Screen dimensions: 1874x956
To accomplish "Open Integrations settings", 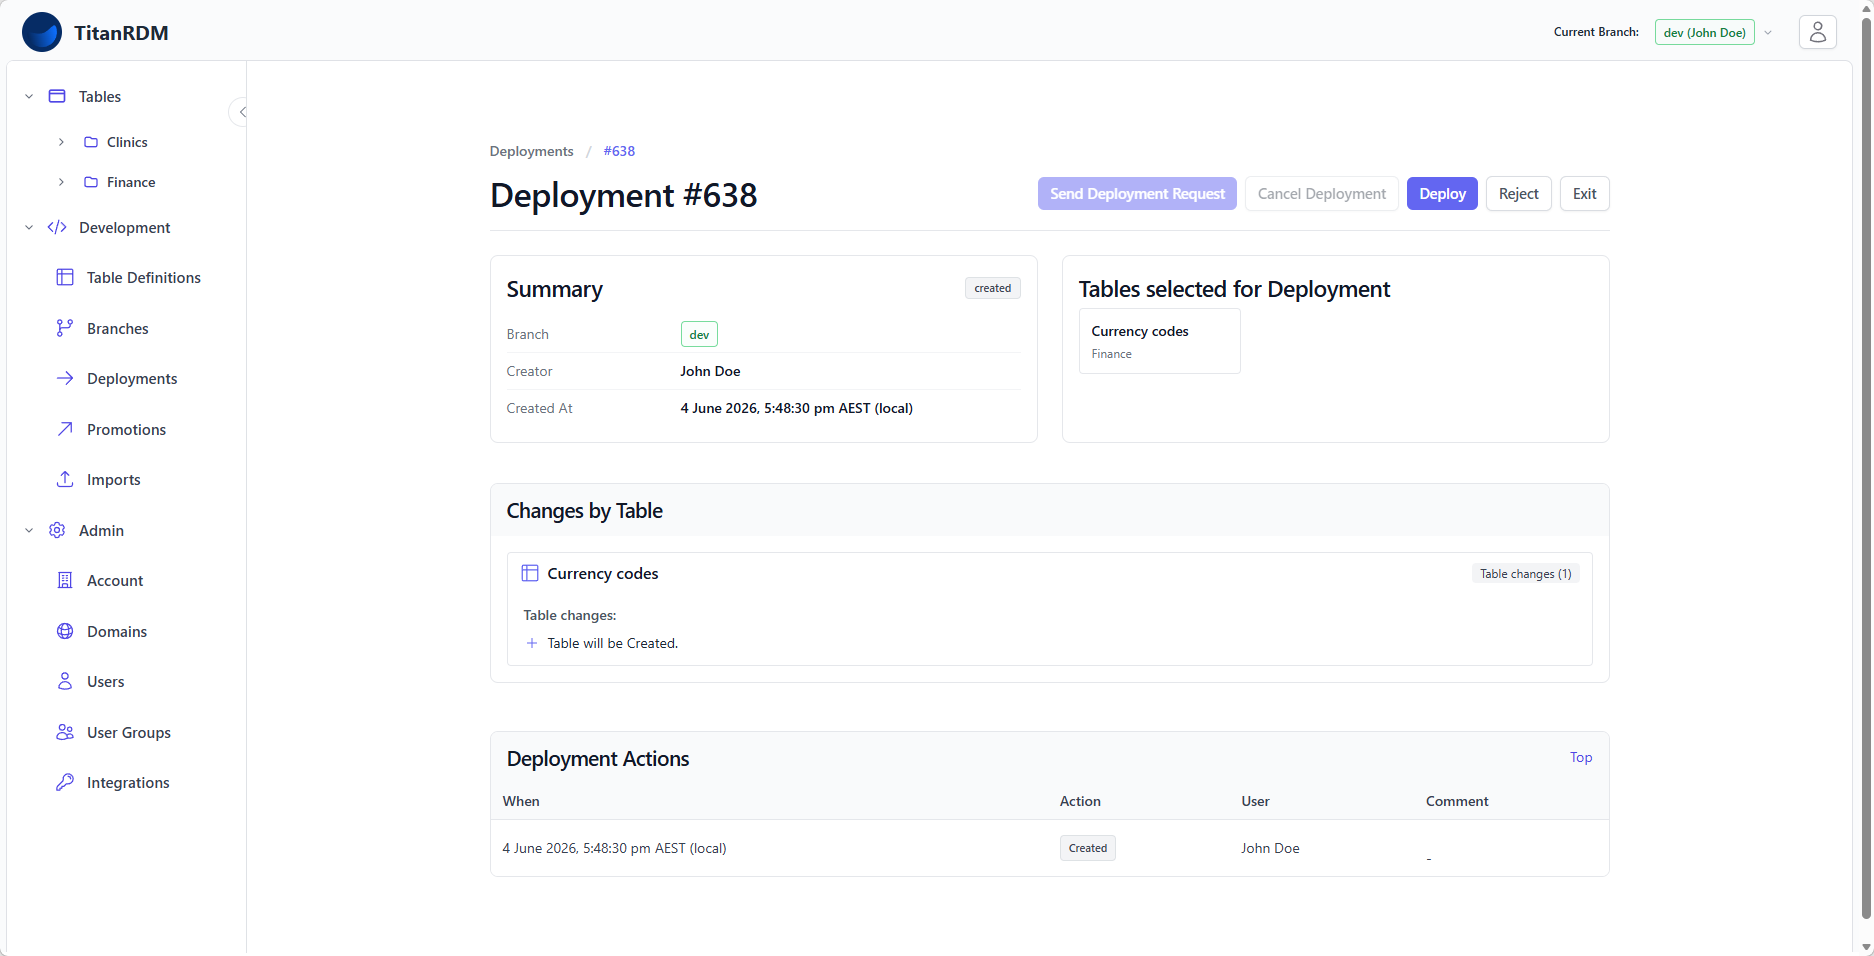I will click(x=128, y=782).
